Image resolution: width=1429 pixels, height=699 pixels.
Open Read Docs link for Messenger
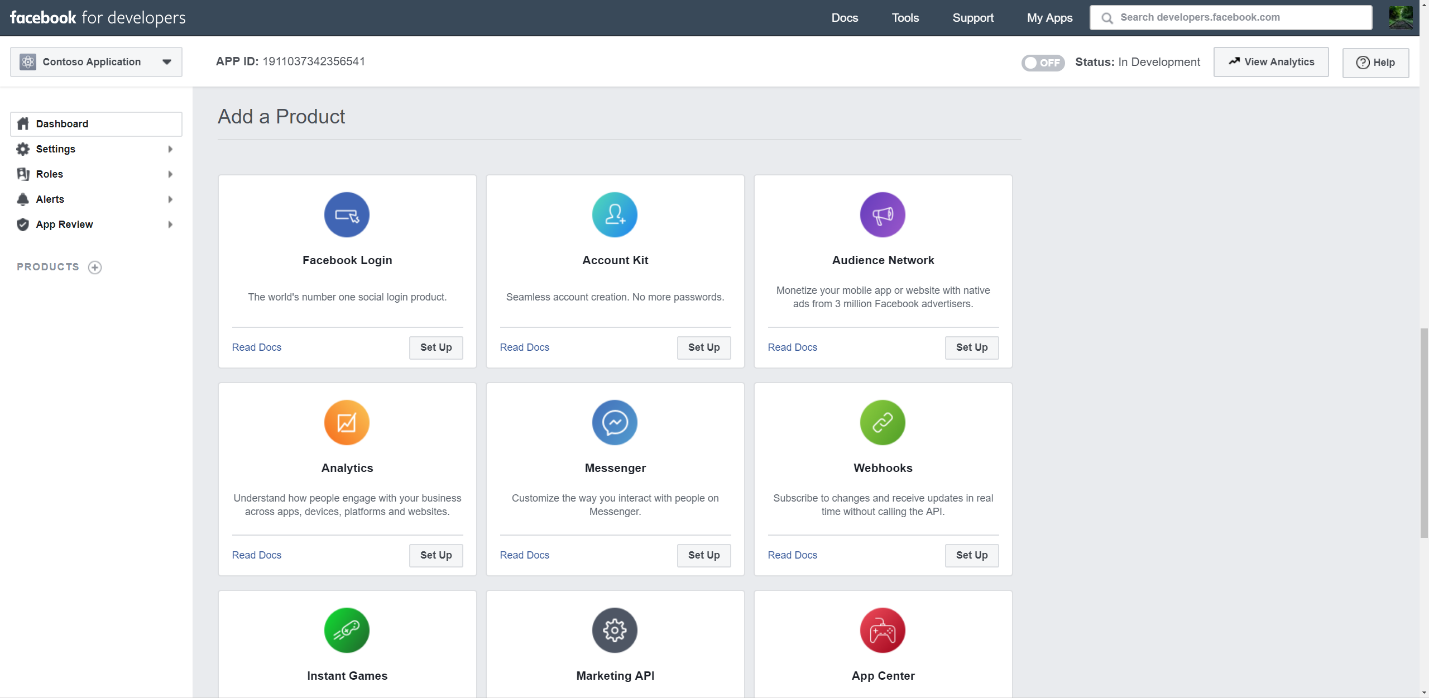(525, 555)
